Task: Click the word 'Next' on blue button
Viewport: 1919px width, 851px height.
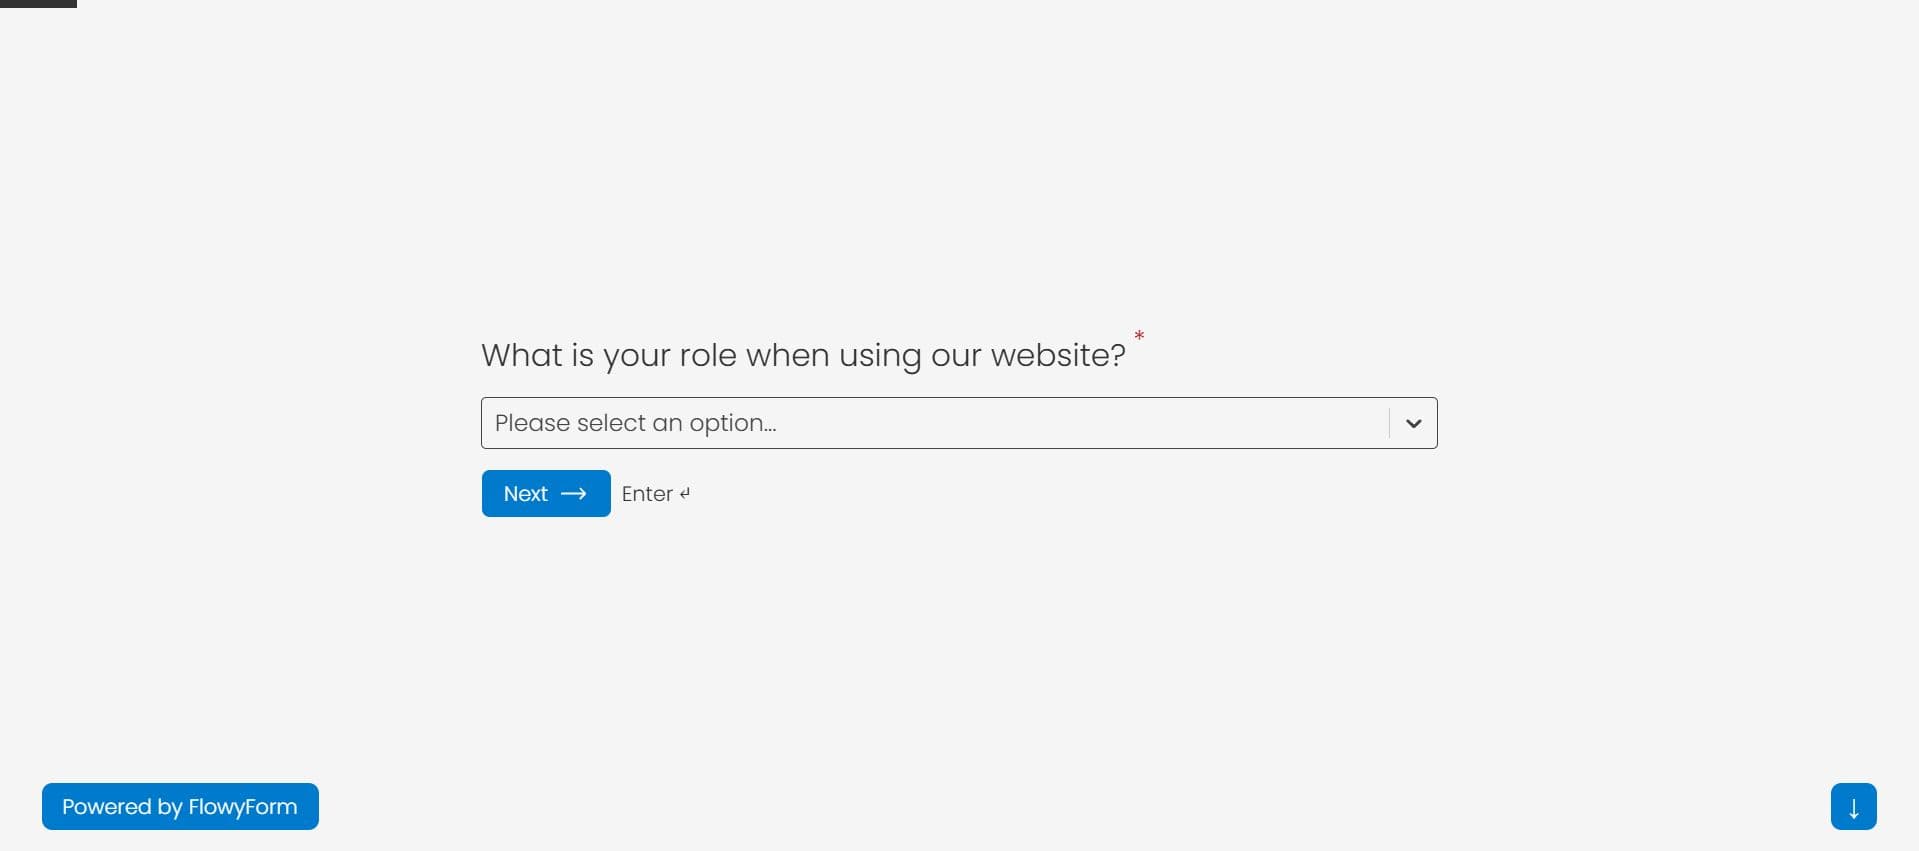Action: pyautogui.click(x=526, y=494)
